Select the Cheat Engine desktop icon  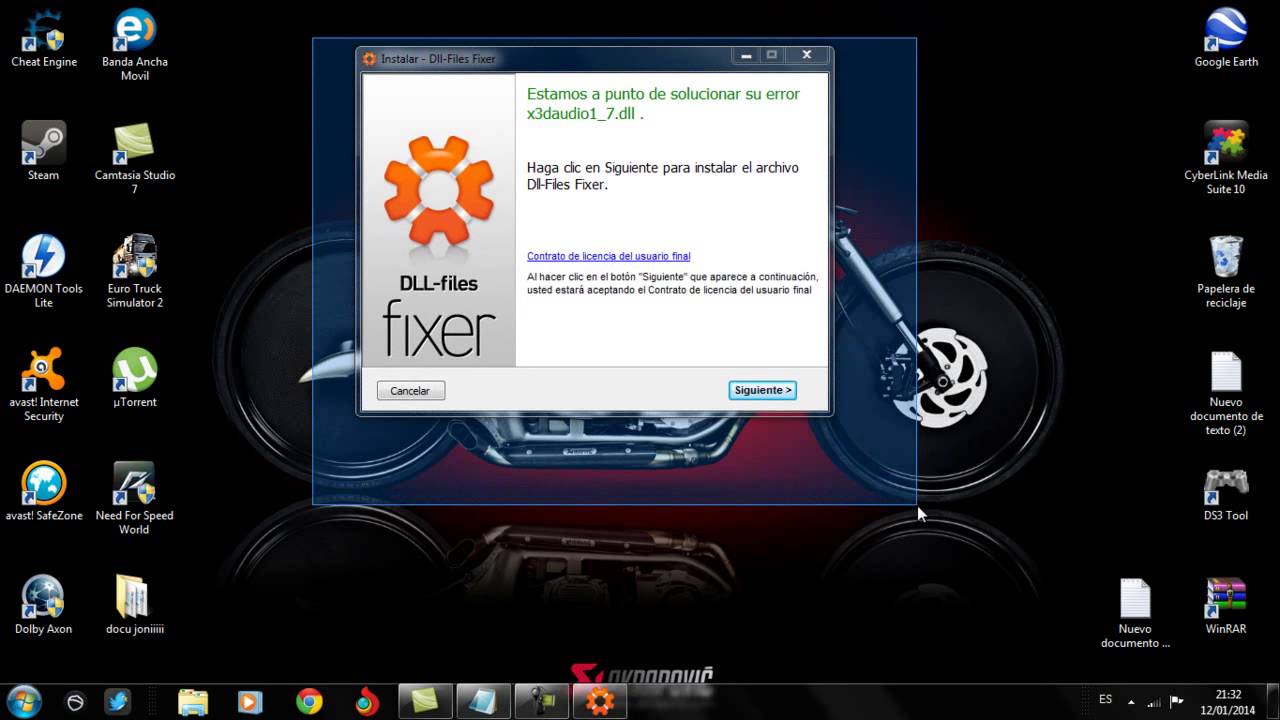click(x=44, y=40)
